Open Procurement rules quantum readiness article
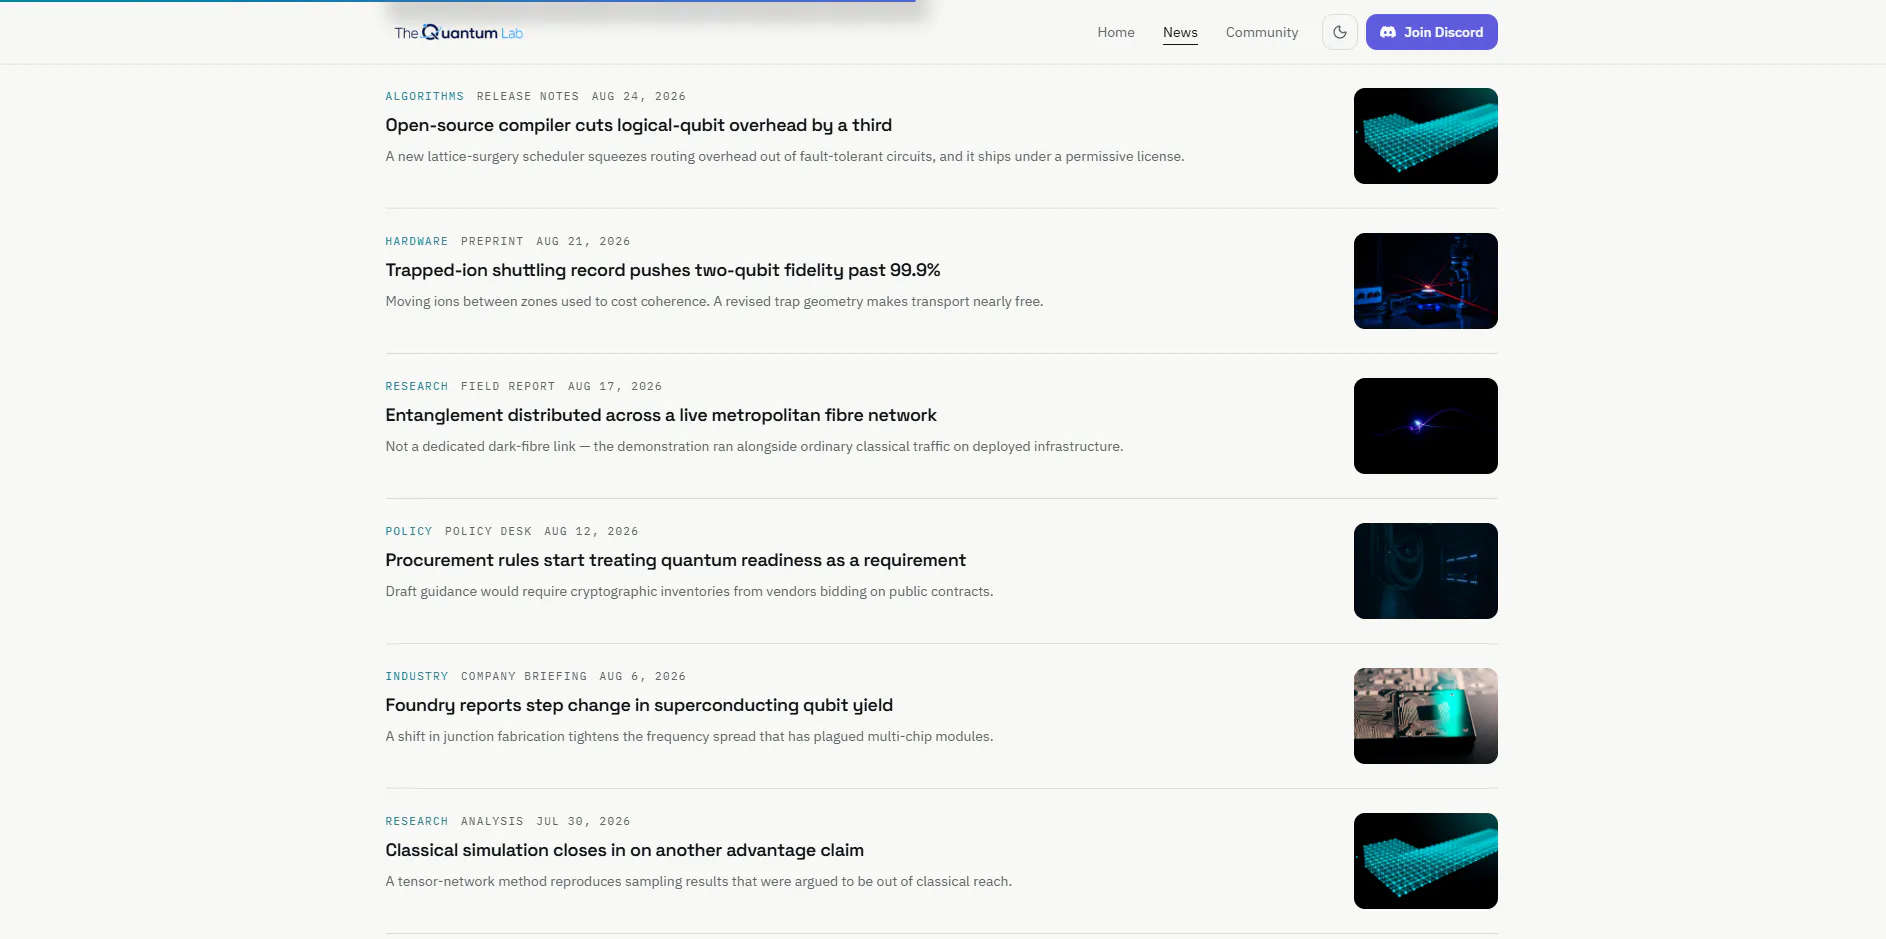Image resolution: width=1886 pixels, height=939 pixels. coord(676,560)
